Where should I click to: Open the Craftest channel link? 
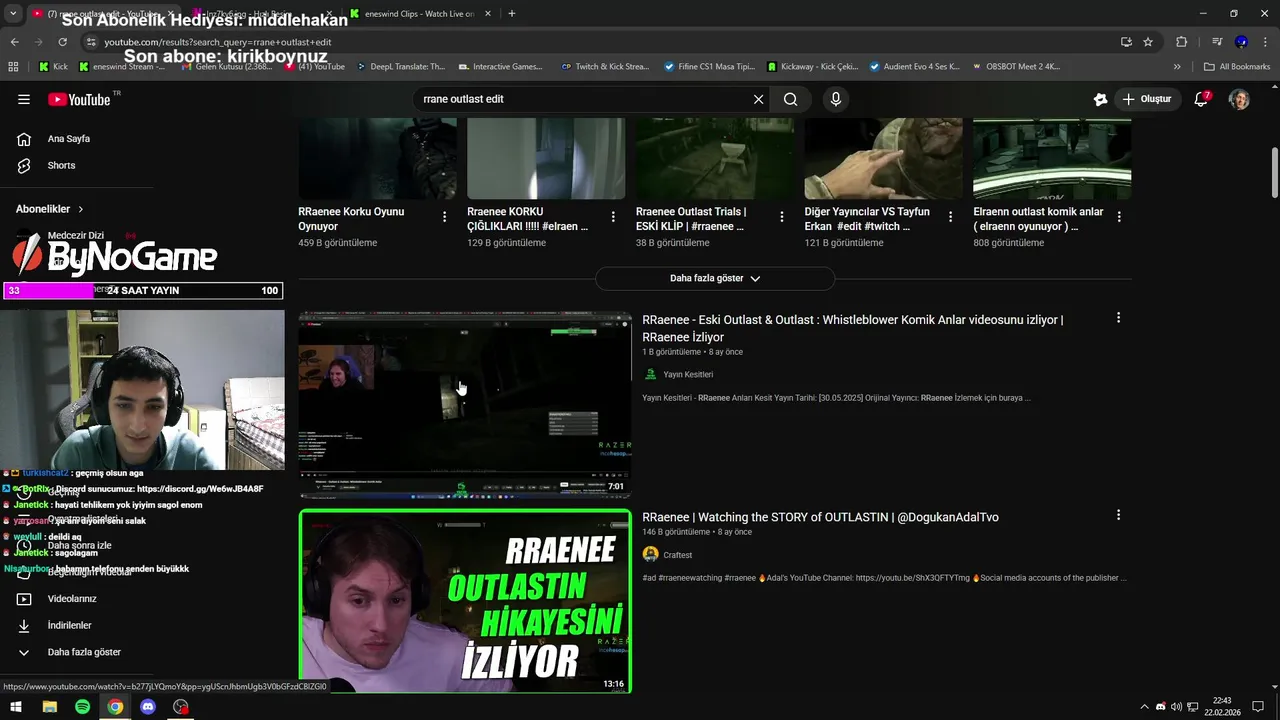pyautogui.click(x=677, y=555)
